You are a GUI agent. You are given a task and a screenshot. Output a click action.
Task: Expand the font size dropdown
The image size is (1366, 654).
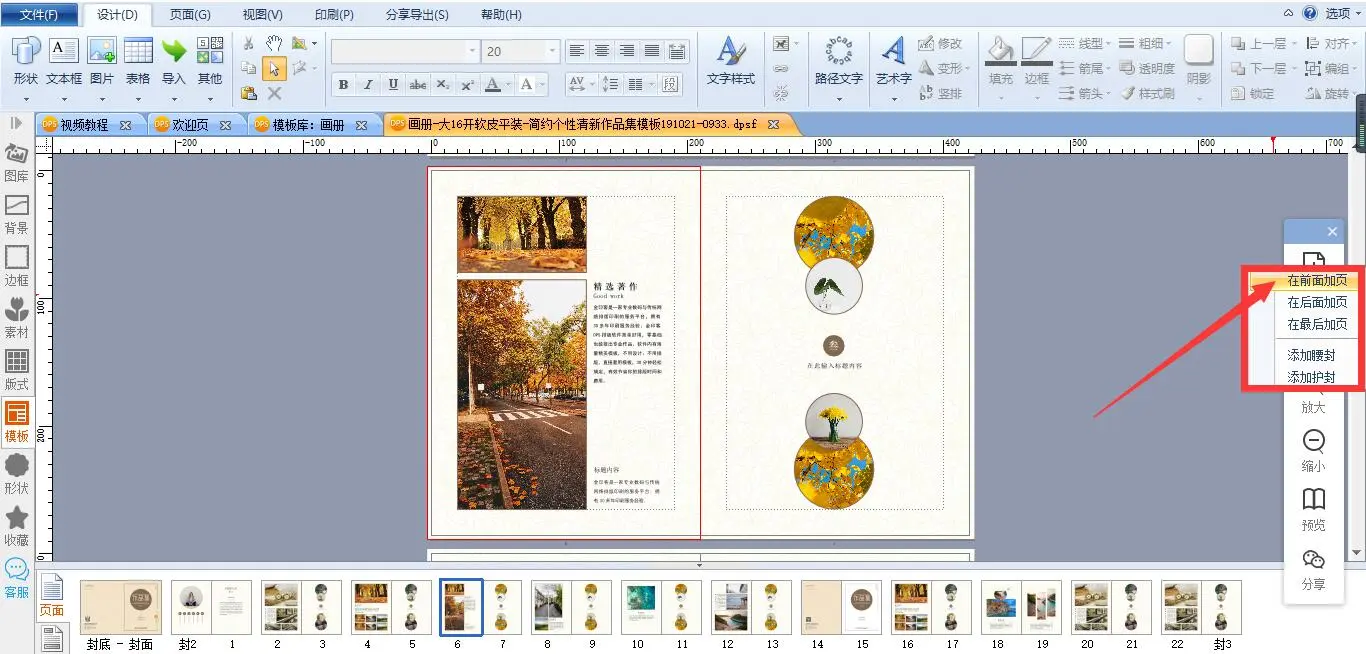[x=552, y=51]
